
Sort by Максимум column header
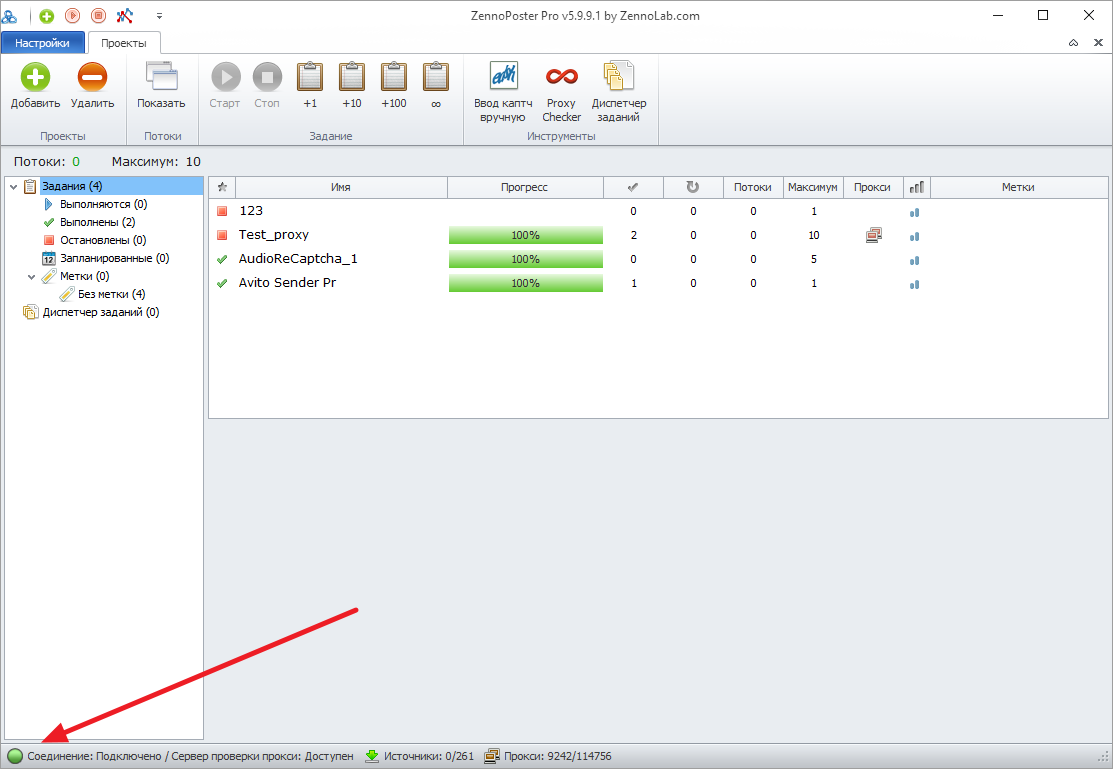[x=813, y=187]
